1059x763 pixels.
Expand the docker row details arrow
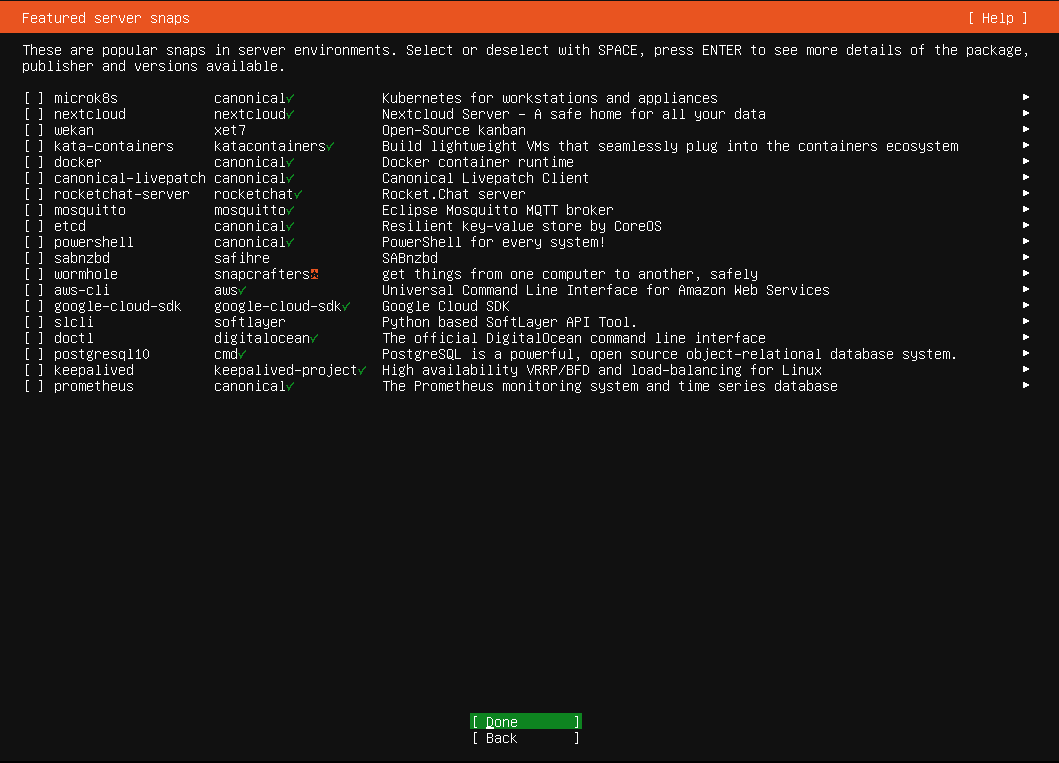click(1026, 161)
